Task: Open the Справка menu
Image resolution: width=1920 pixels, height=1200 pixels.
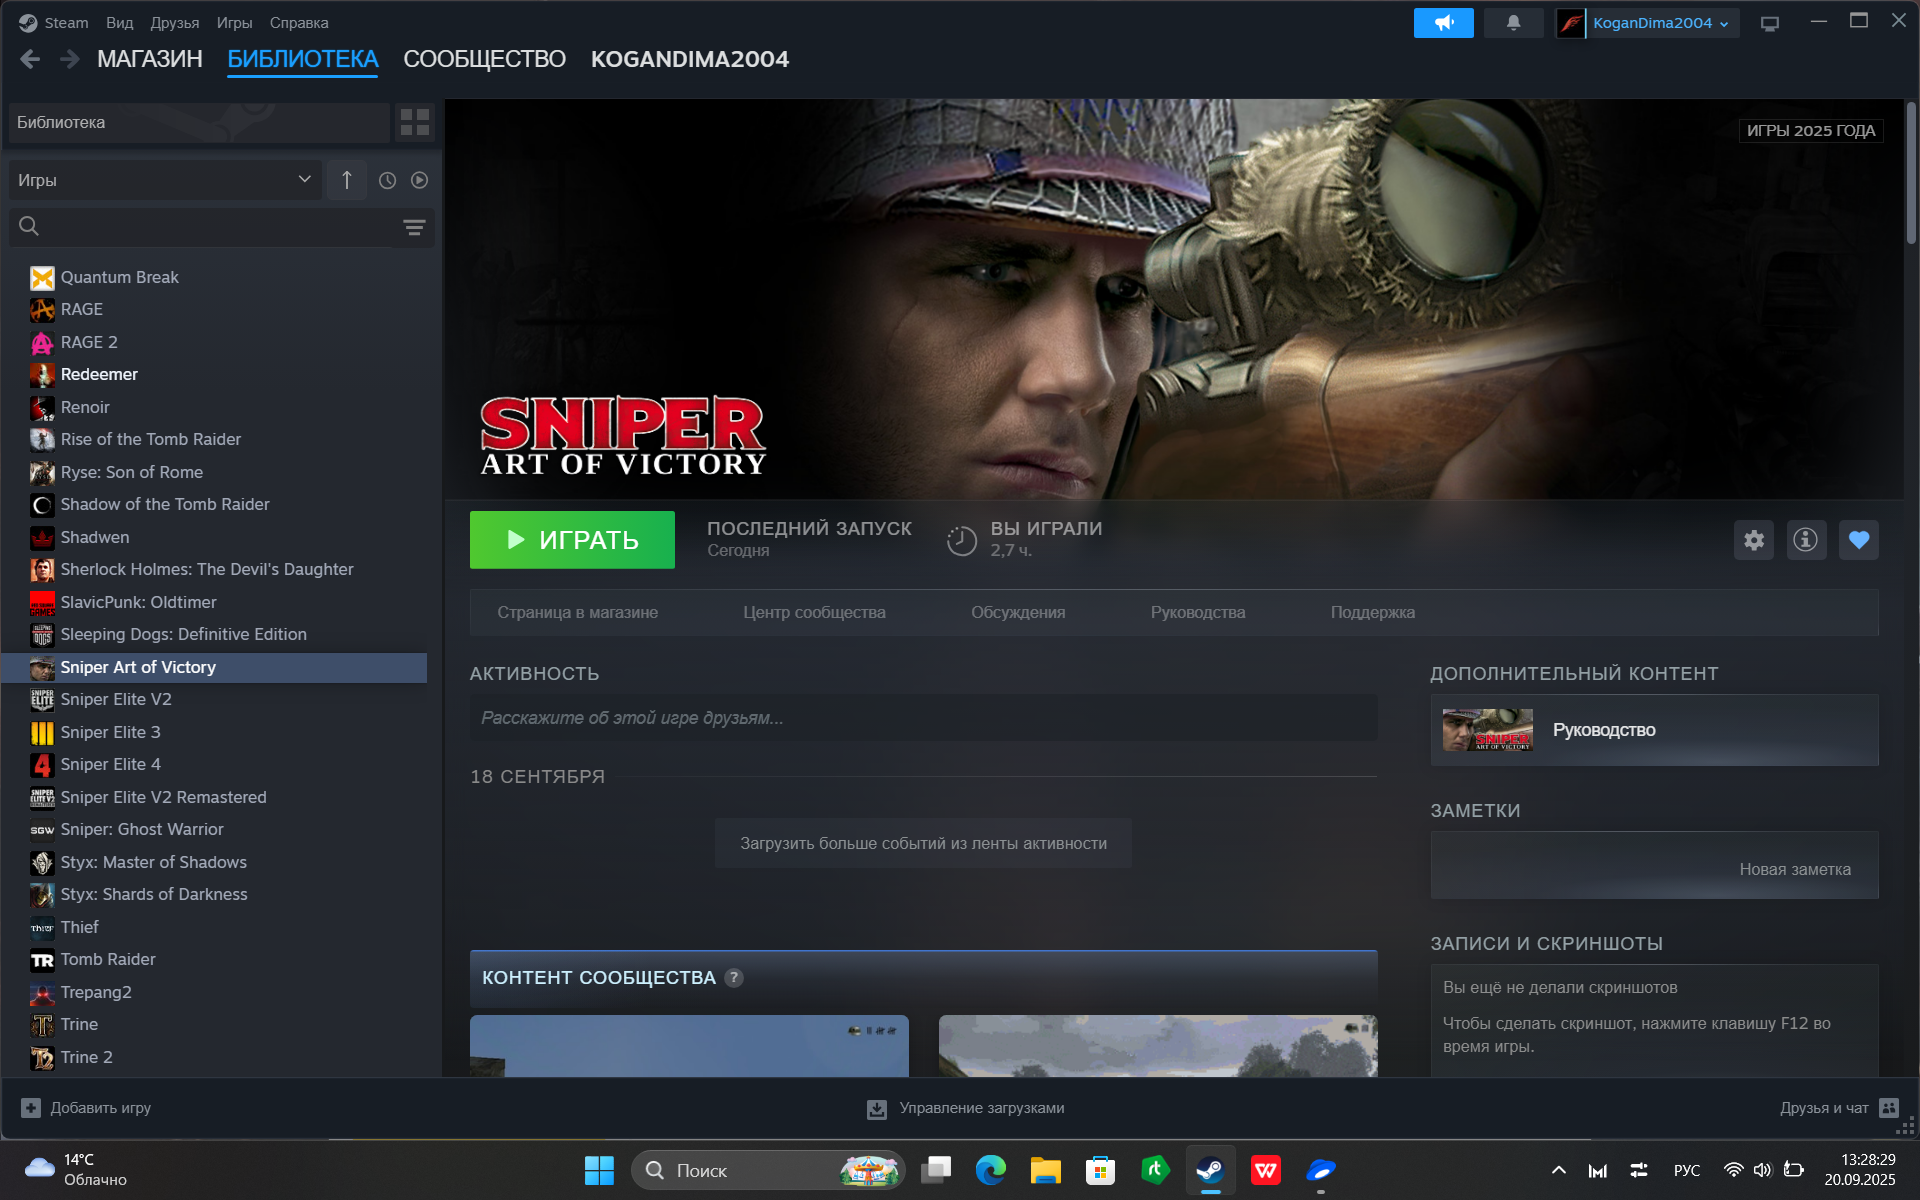Action: click(299, 23)
